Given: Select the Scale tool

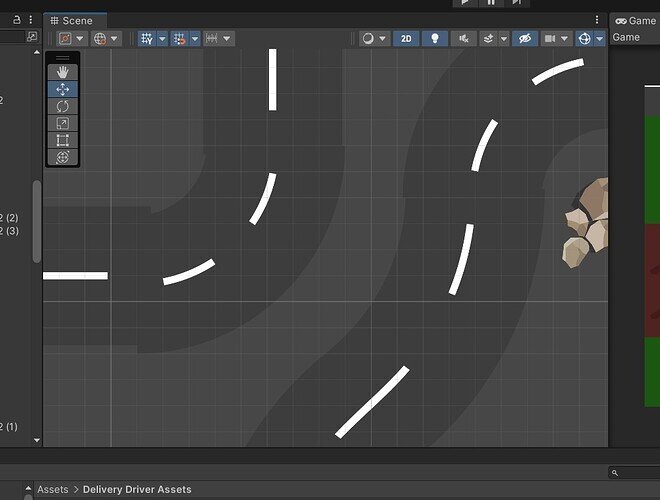Looking at the screenshot, I should tap(62, 123).
